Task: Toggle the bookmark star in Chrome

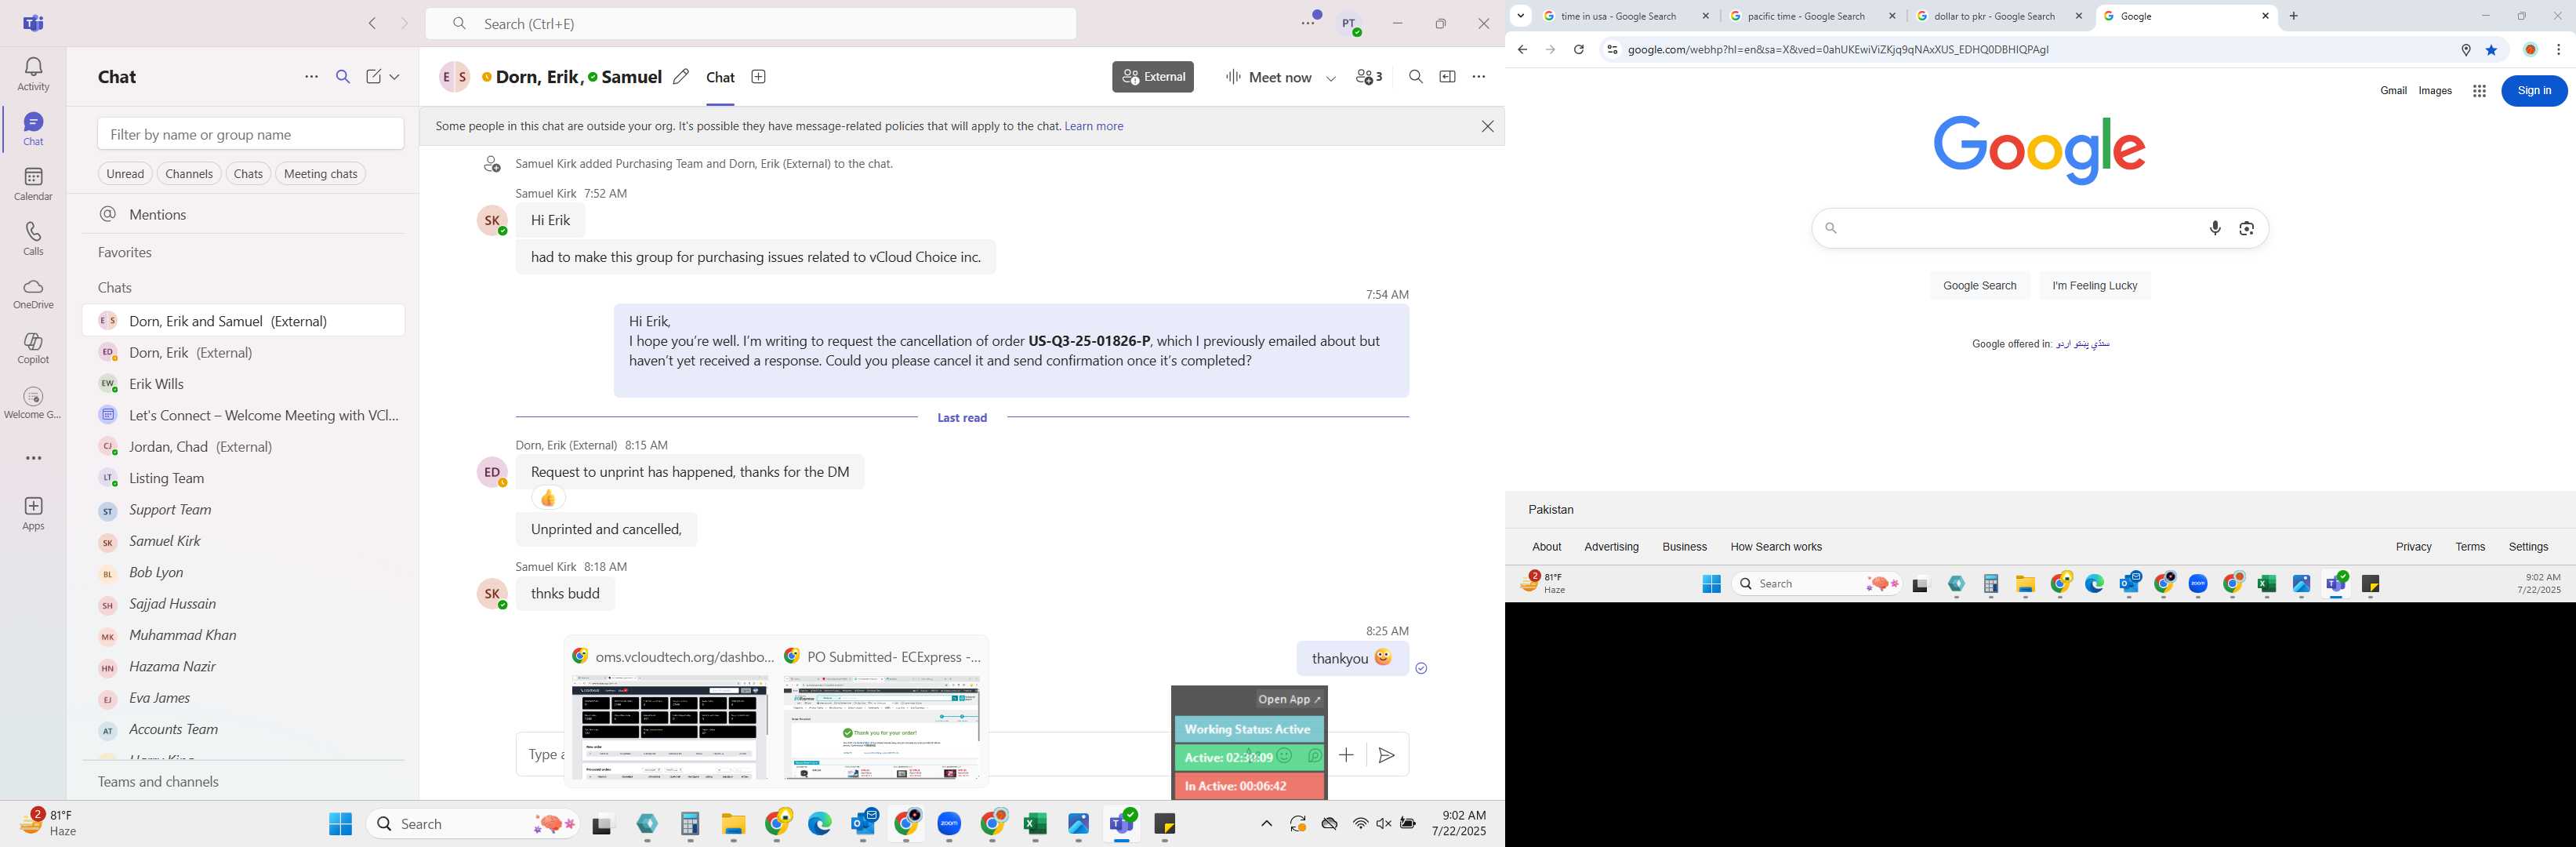Action: (x=2491, y=50)
